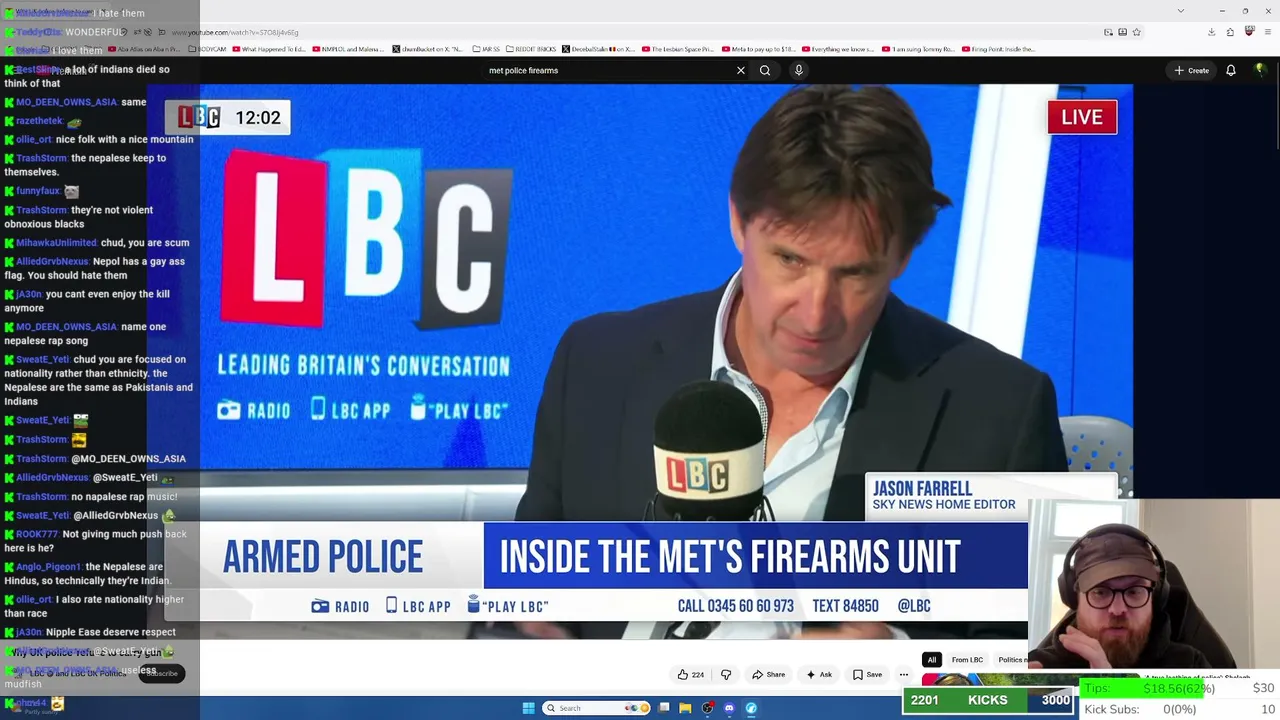The image size is (1280, 720).
Task: Click the '@MO_DEEN_OWNS_ASIA' mention in chat
Action: click(x=128, y=459)
